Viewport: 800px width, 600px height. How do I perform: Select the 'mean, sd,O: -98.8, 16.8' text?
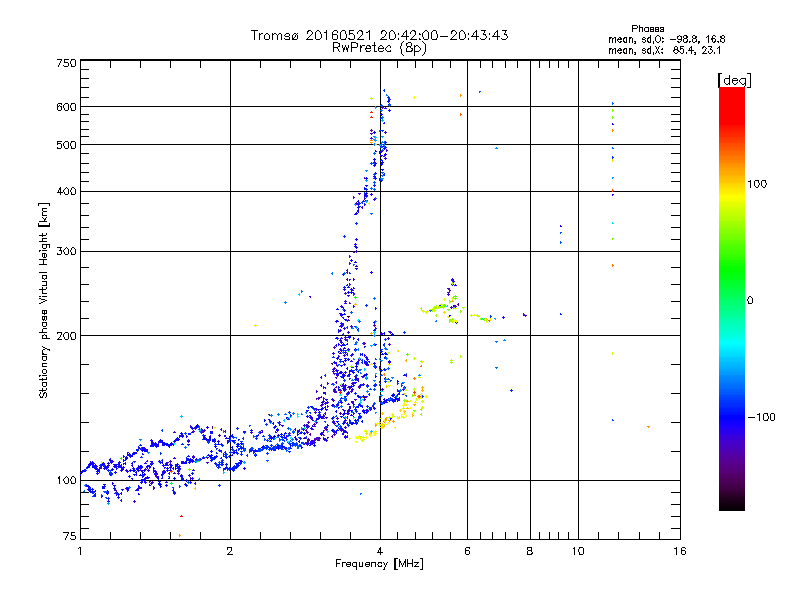(x=666, y=39)
